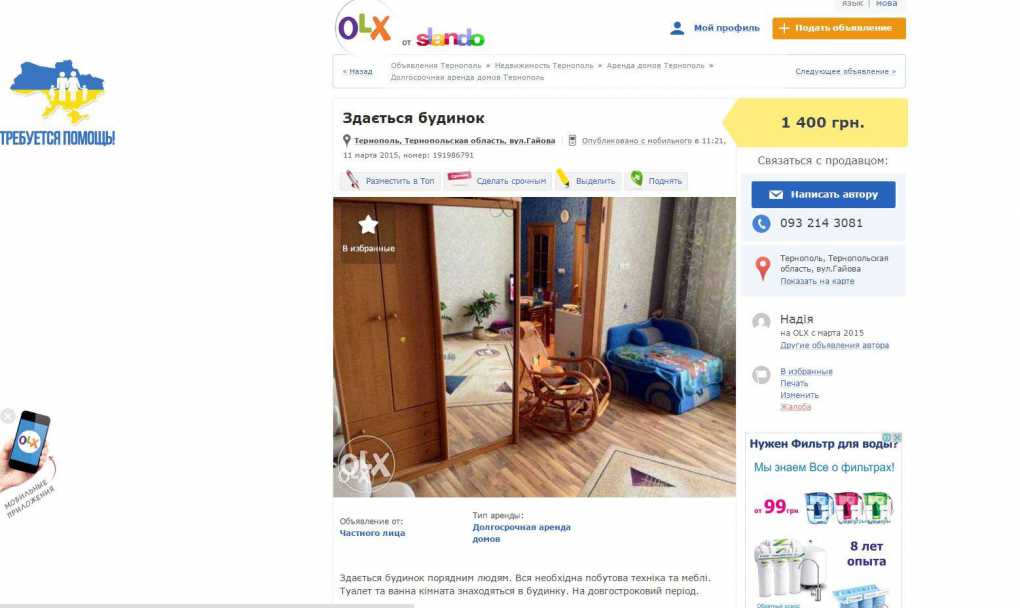Image resolution: width=1020 pixels, height=608 pixels.
Task: Click Разместить в Топ
Action: point(390,181)
